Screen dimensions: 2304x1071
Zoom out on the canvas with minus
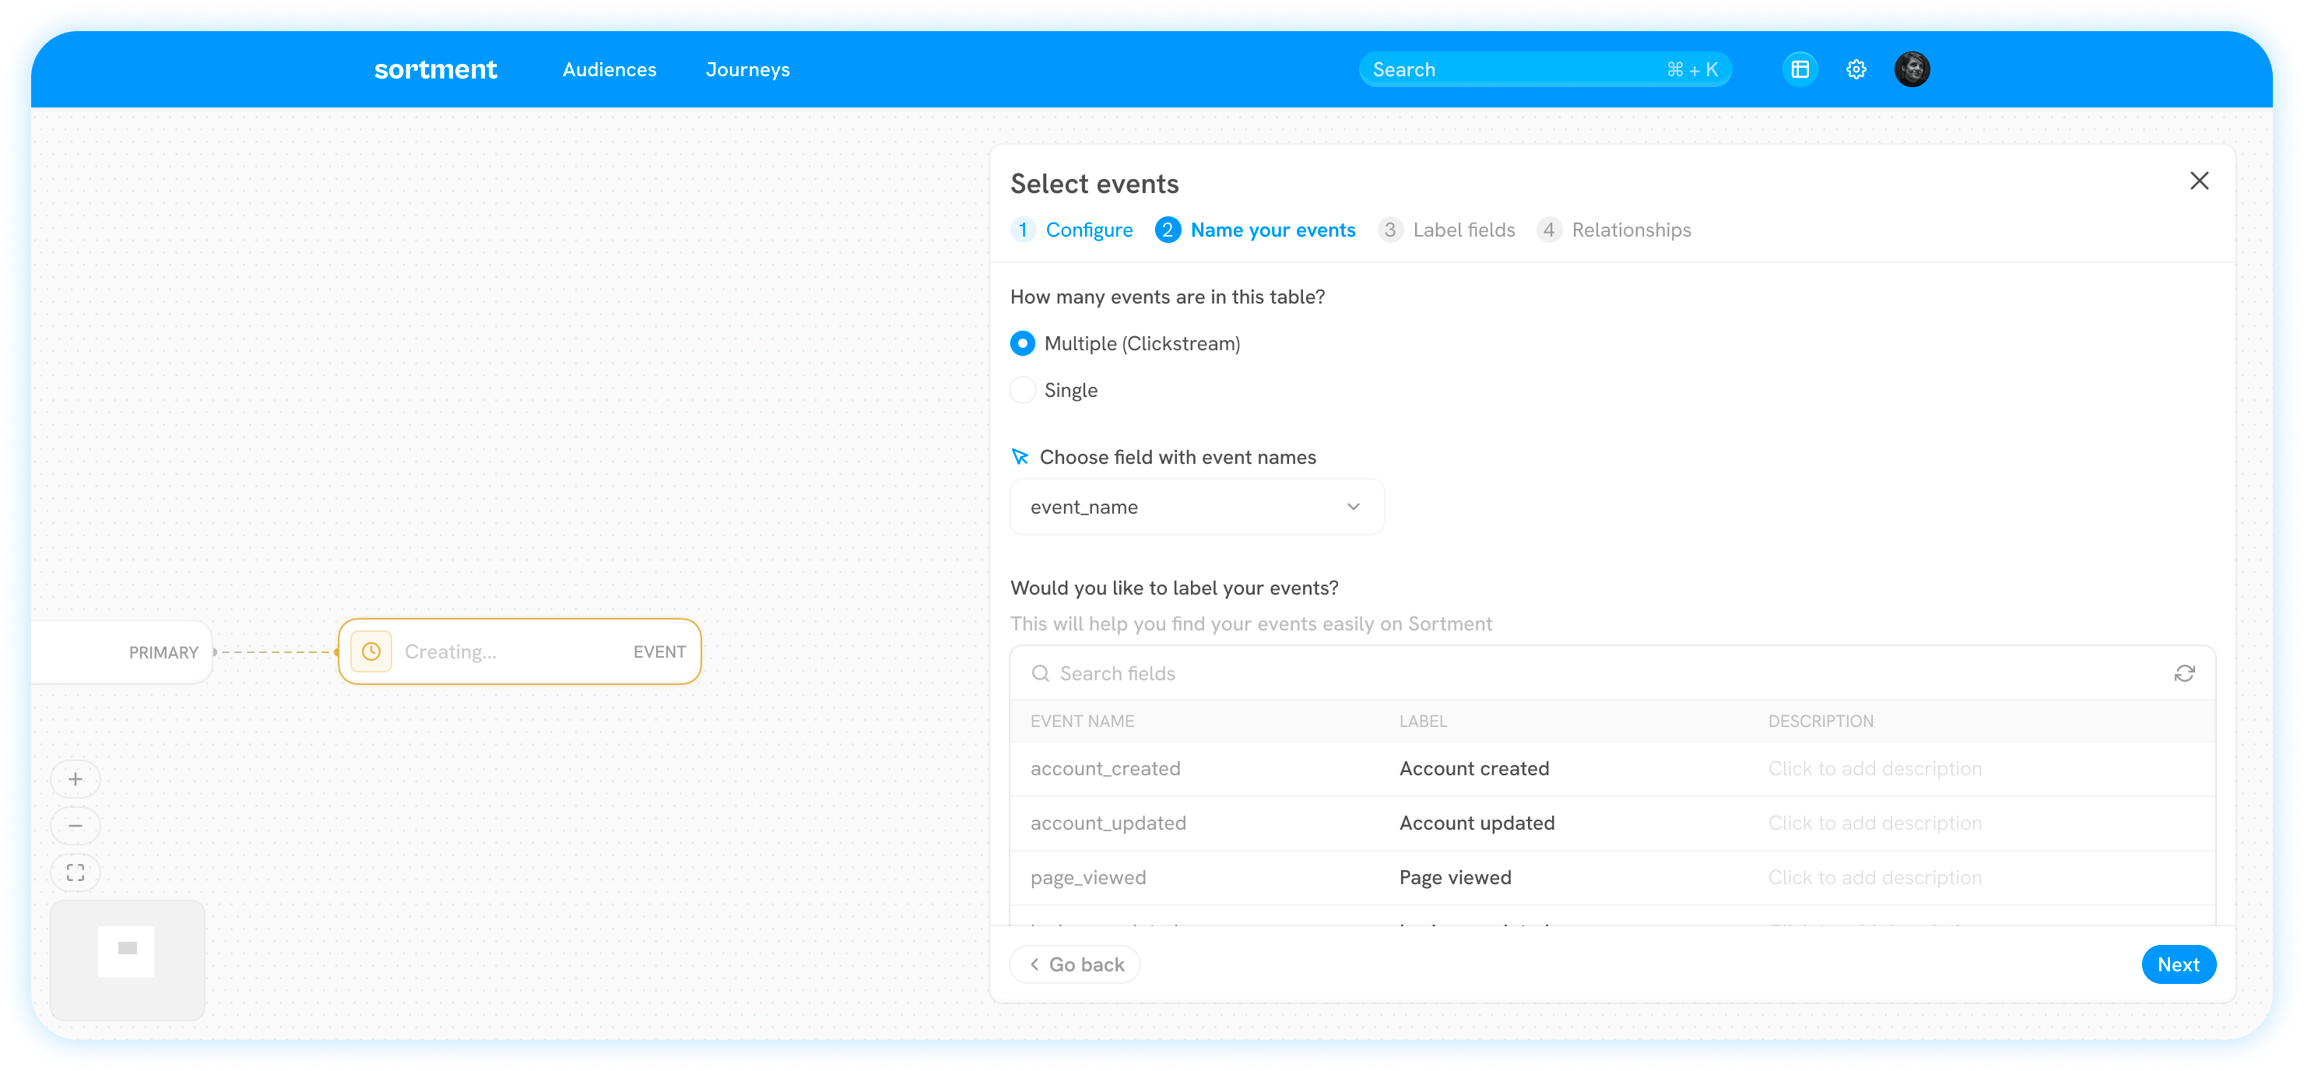coord(76,826)
